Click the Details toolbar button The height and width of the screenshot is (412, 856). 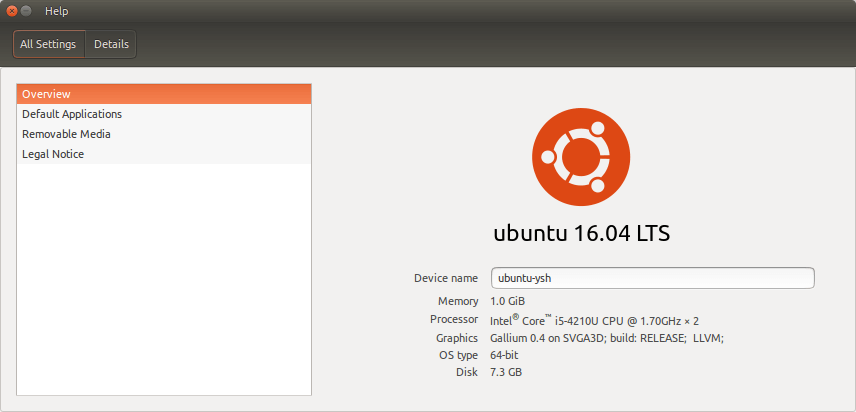[111, 44]
